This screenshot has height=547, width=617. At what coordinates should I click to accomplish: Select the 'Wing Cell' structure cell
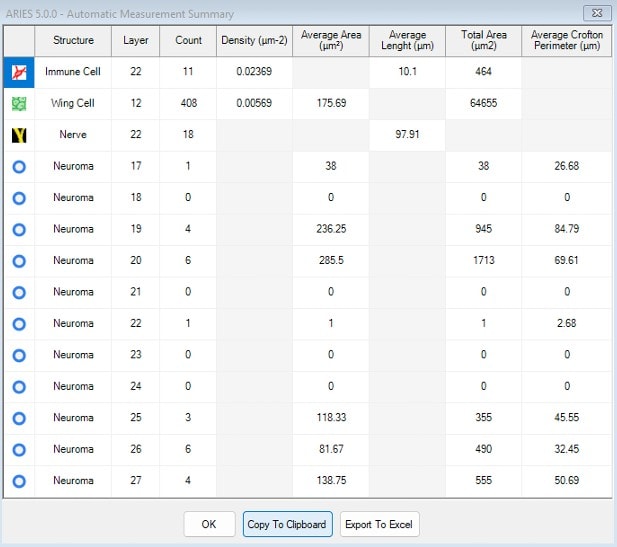point(73,103)
